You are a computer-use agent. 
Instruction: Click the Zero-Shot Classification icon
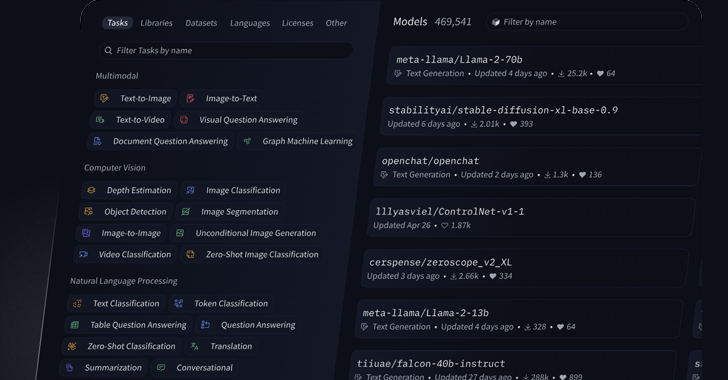(72, 346)
